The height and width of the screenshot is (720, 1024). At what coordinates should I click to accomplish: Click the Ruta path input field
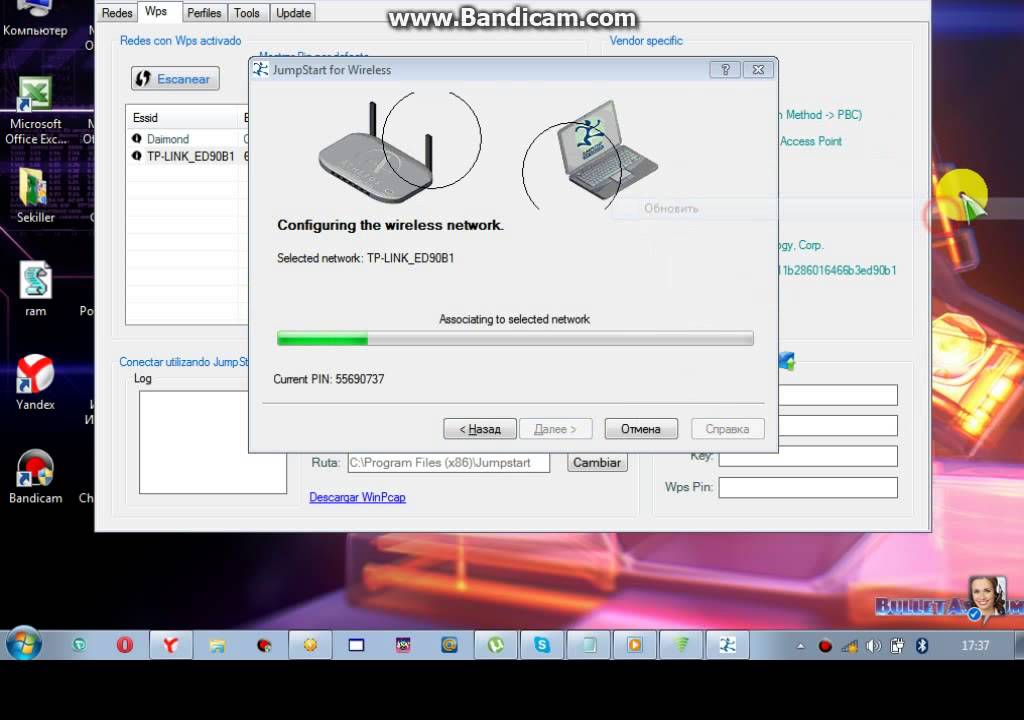(x=449, y=463)
